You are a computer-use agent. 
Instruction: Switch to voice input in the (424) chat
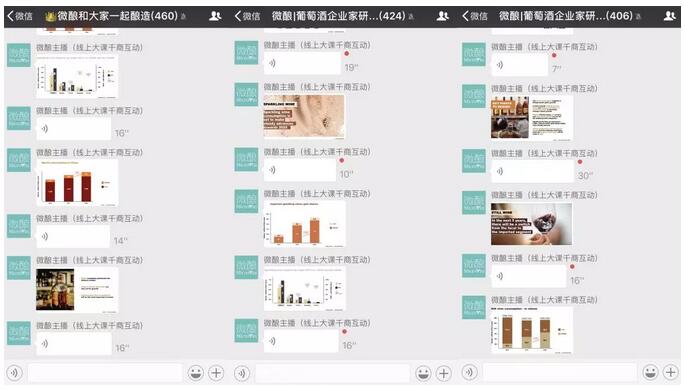pos(242,373)
